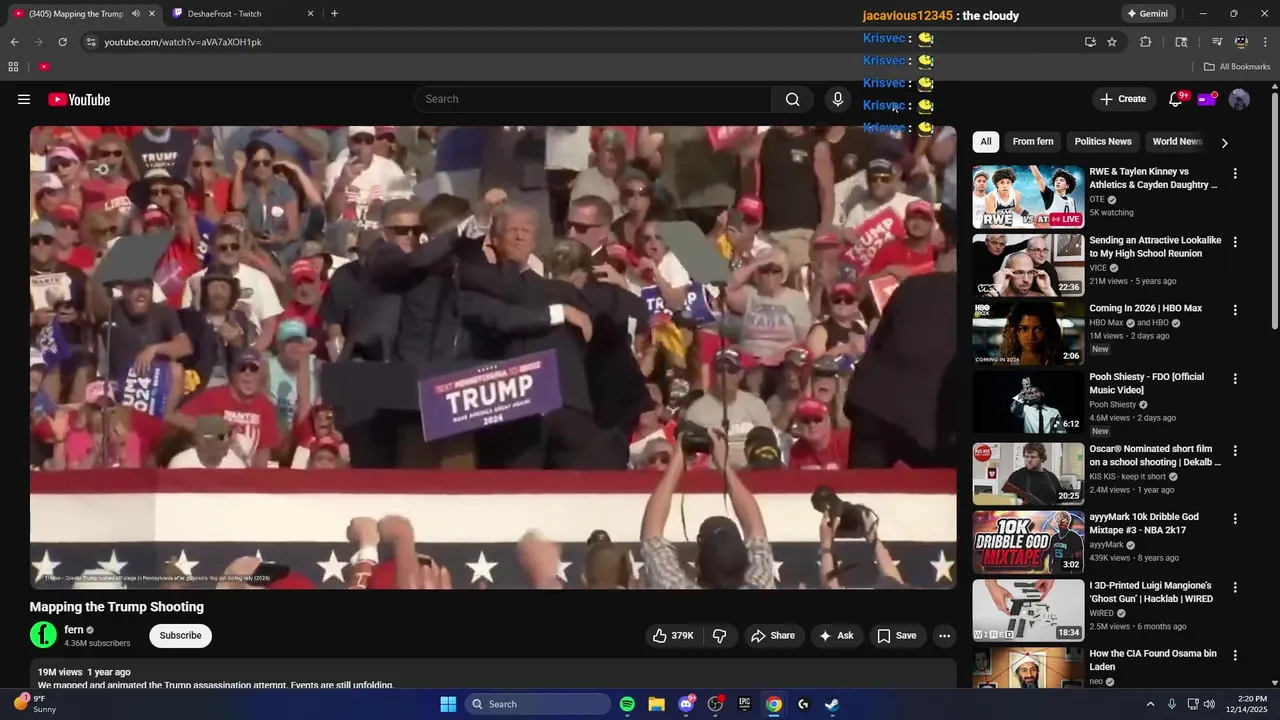
Task: Switch to the Mapping the Trump tab
Action: click(77, 14)
